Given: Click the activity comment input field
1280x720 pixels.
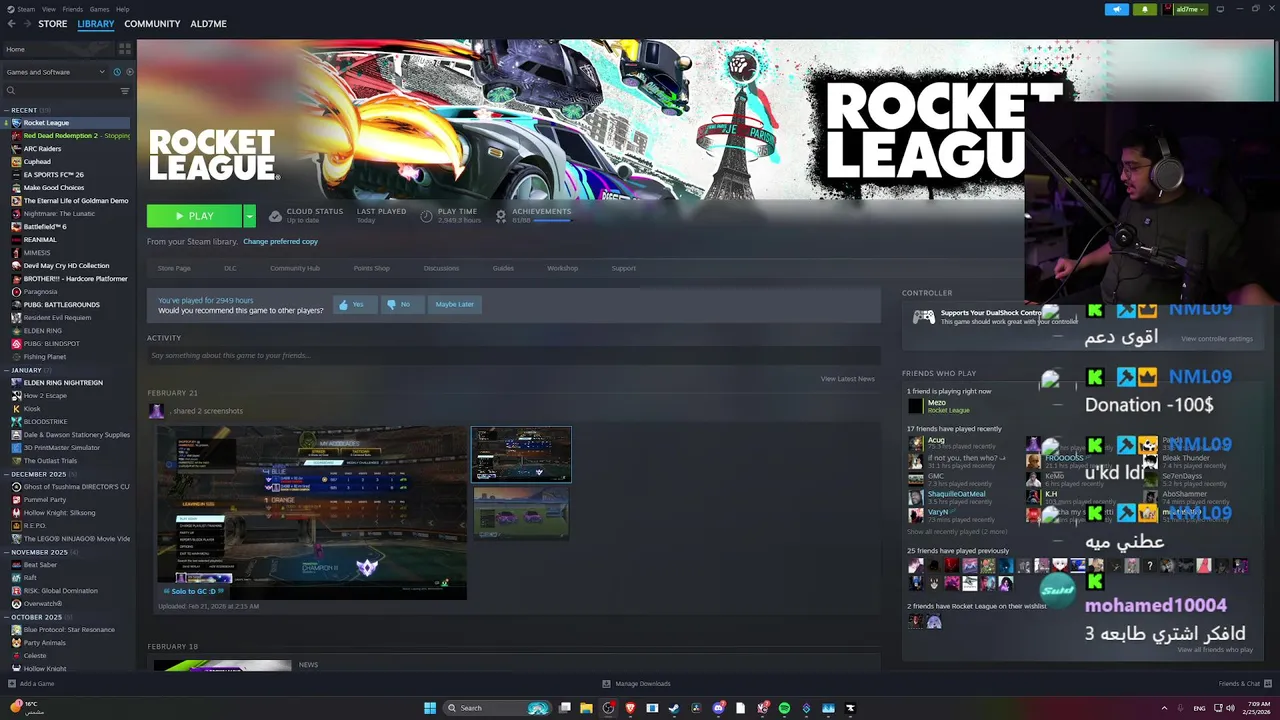Looking at the screenshot, I should pyautogui.click(x=514, y=356).
